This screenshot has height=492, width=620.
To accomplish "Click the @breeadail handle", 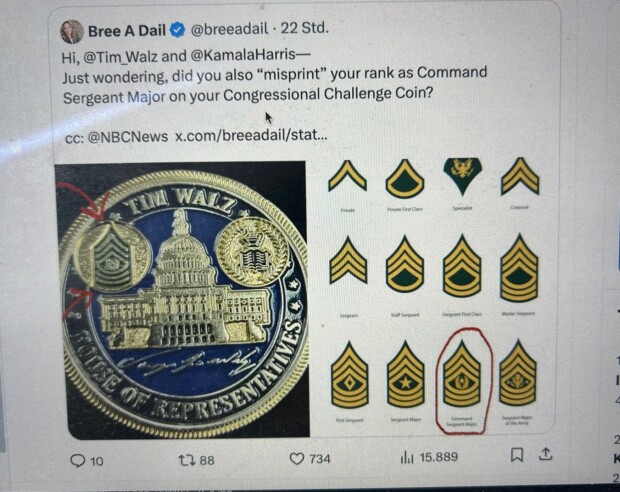I will (229, 29).
